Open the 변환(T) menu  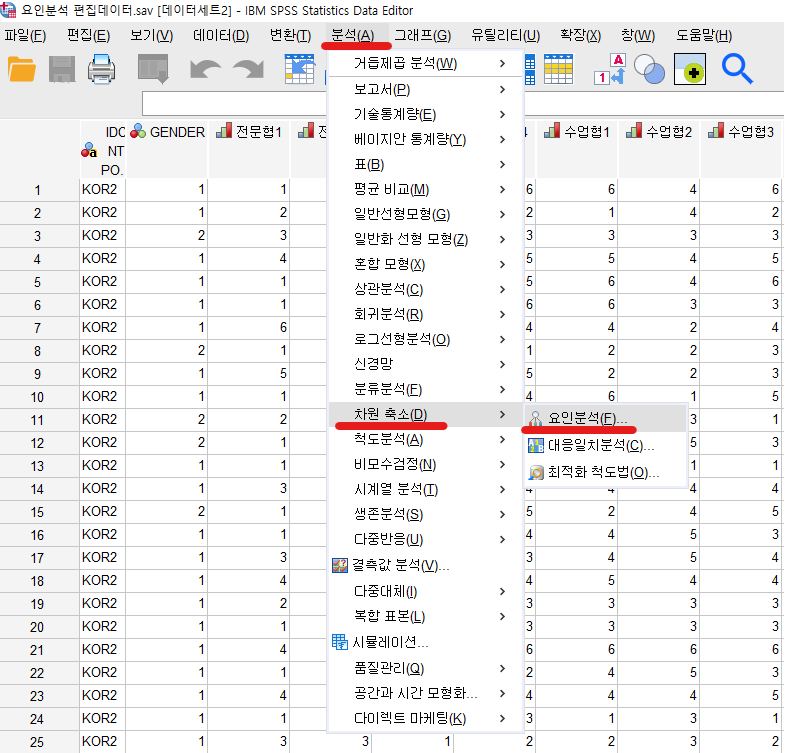coord(290,35)
